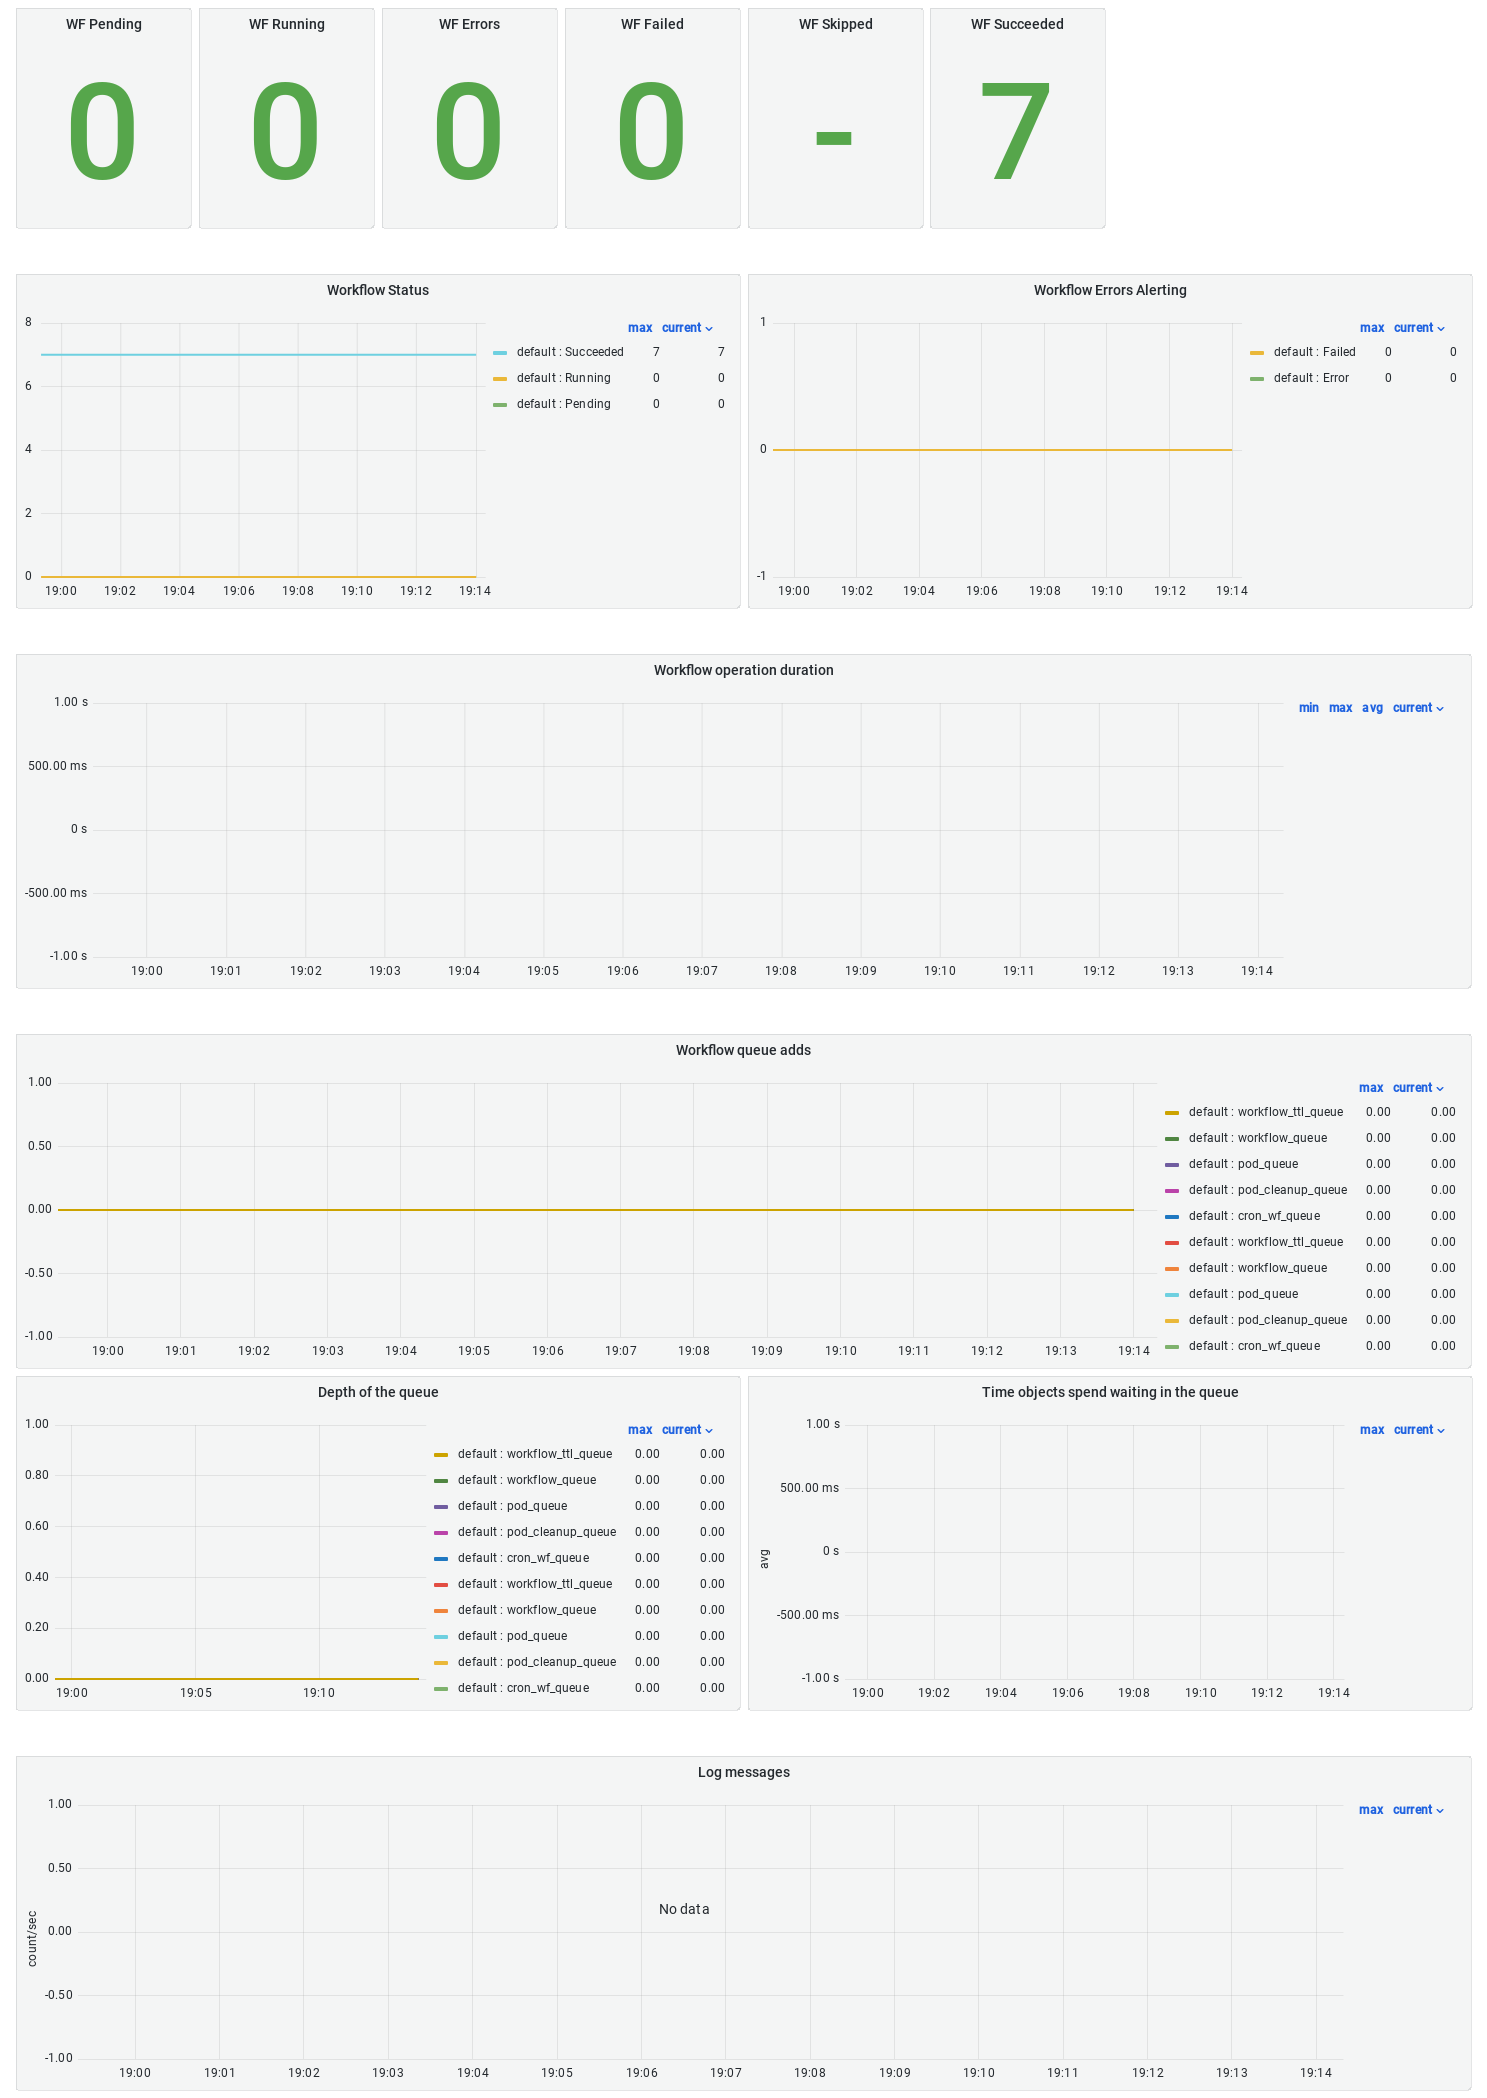Toggle red workflow_ttl_queue series in Depth of queue

[x=535, y=1584]
